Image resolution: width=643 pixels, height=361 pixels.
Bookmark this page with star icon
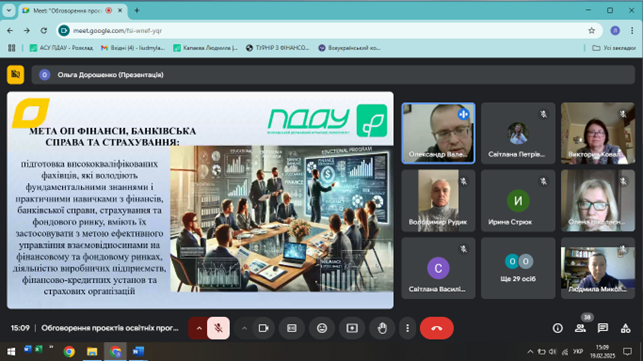[591, 30]
